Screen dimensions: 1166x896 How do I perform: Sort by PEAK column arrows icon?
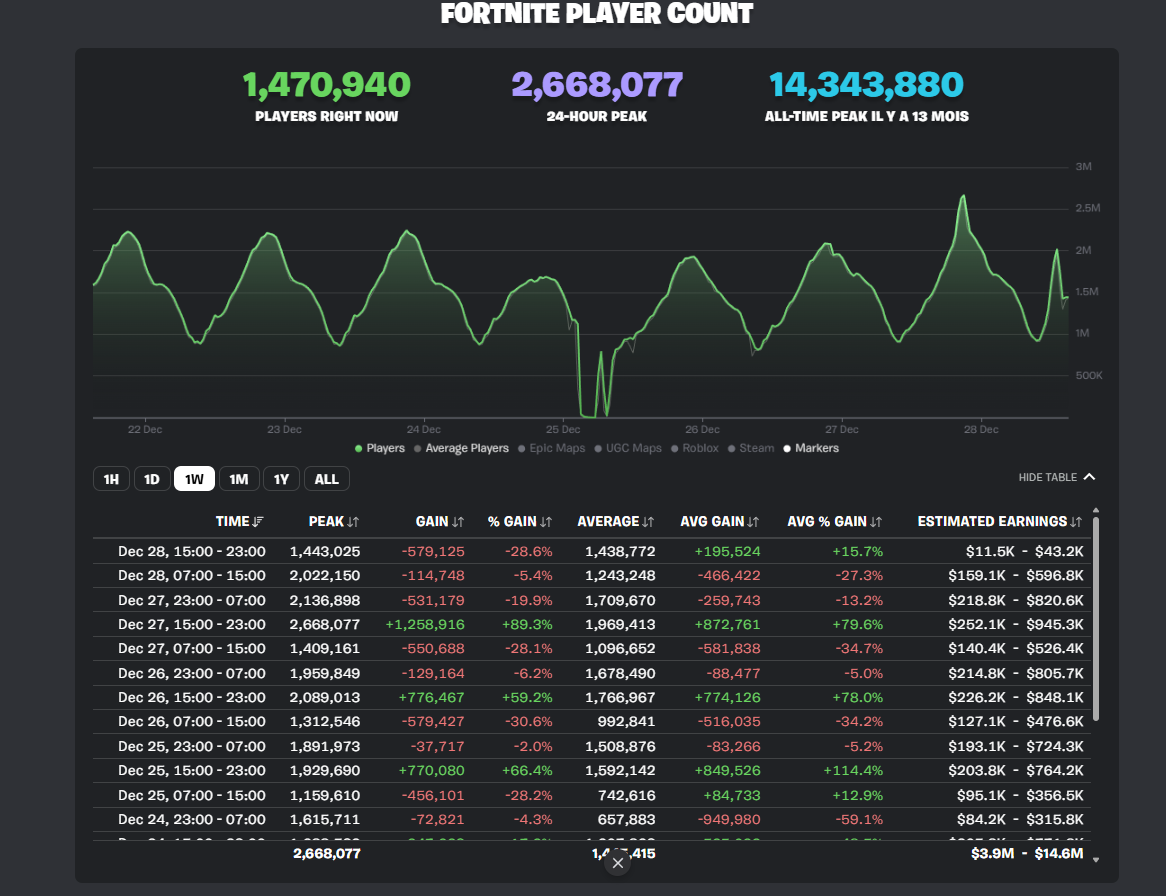coord(353,522)
